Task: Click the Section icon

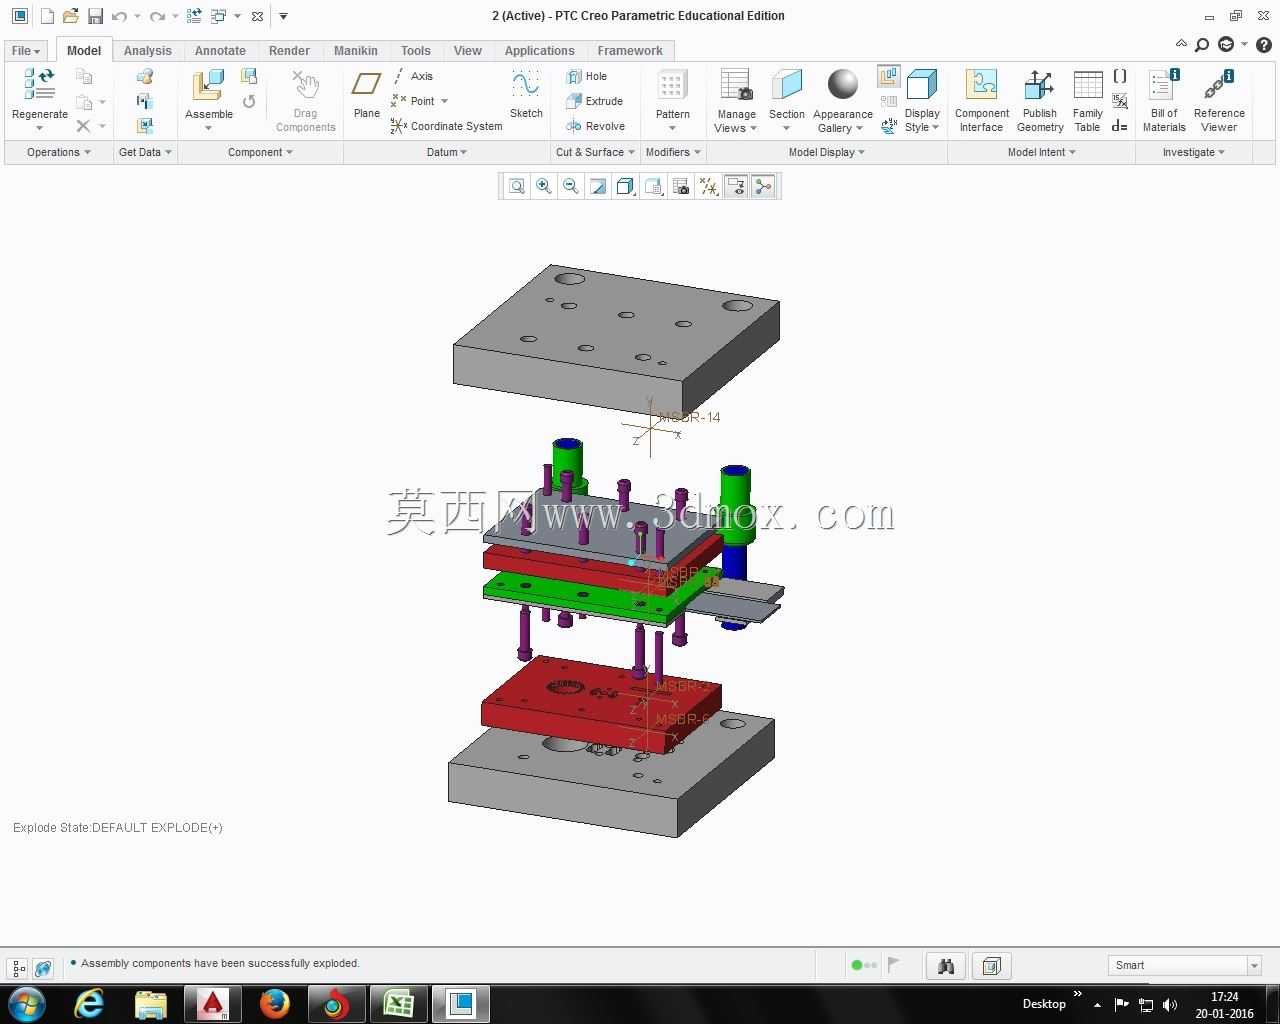Action: click(x=787, y=86)
